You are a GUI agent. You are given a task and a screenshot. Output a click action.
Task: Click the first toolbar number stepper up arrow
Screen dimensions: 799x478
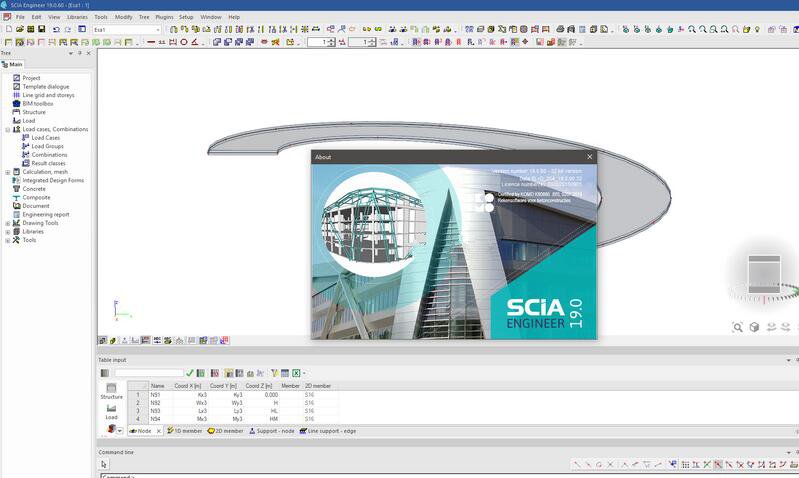[x=332, y=40]
